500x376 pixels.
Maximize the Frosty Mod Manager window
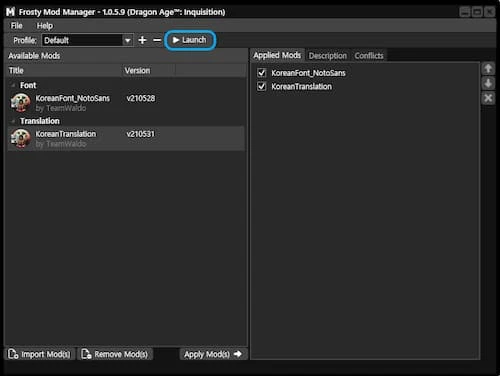coord(477,12)
